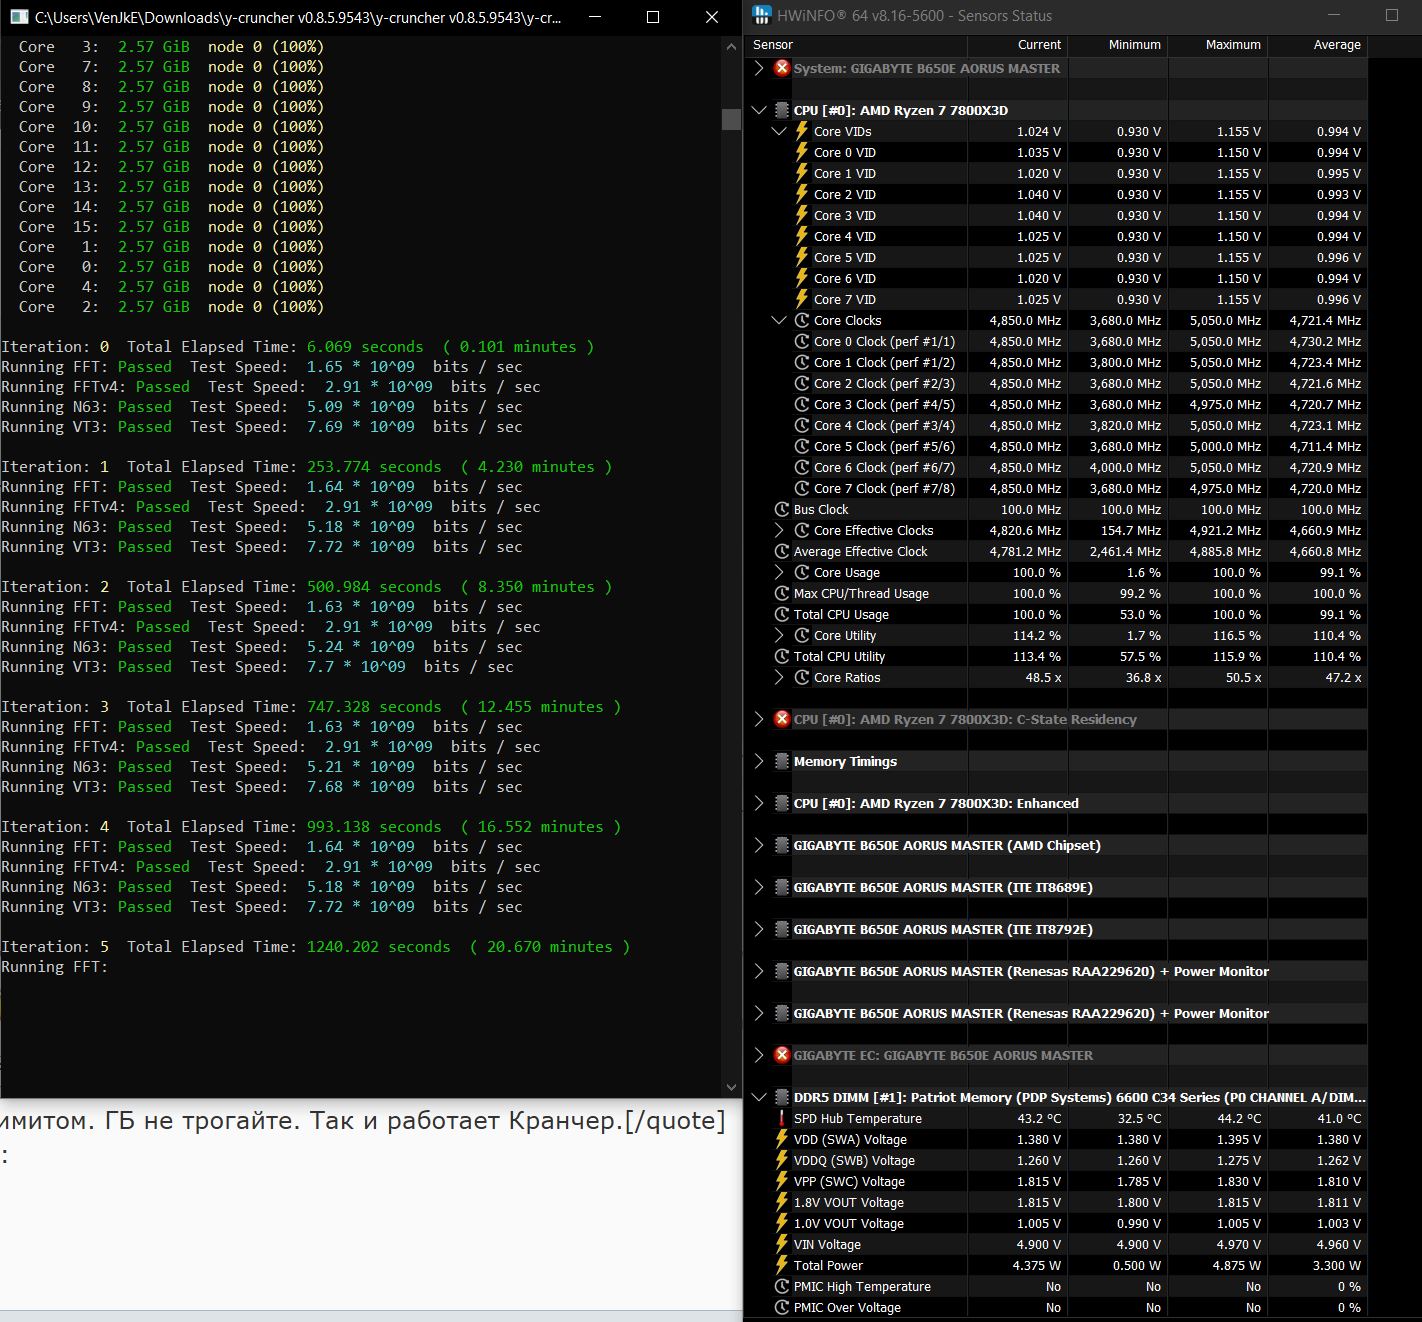Expand the Core Effective Clocks row
The height and width of the screenshot is (1322, 1422).
tap(779, 530)
